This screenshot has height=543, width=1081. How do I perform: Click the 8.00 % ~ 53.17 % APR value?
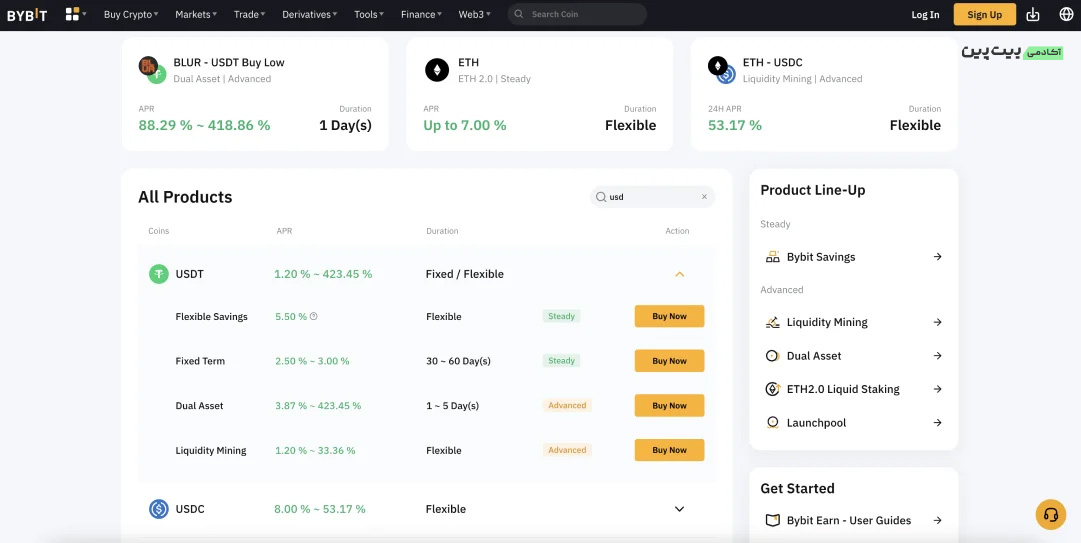coord(320,509)
